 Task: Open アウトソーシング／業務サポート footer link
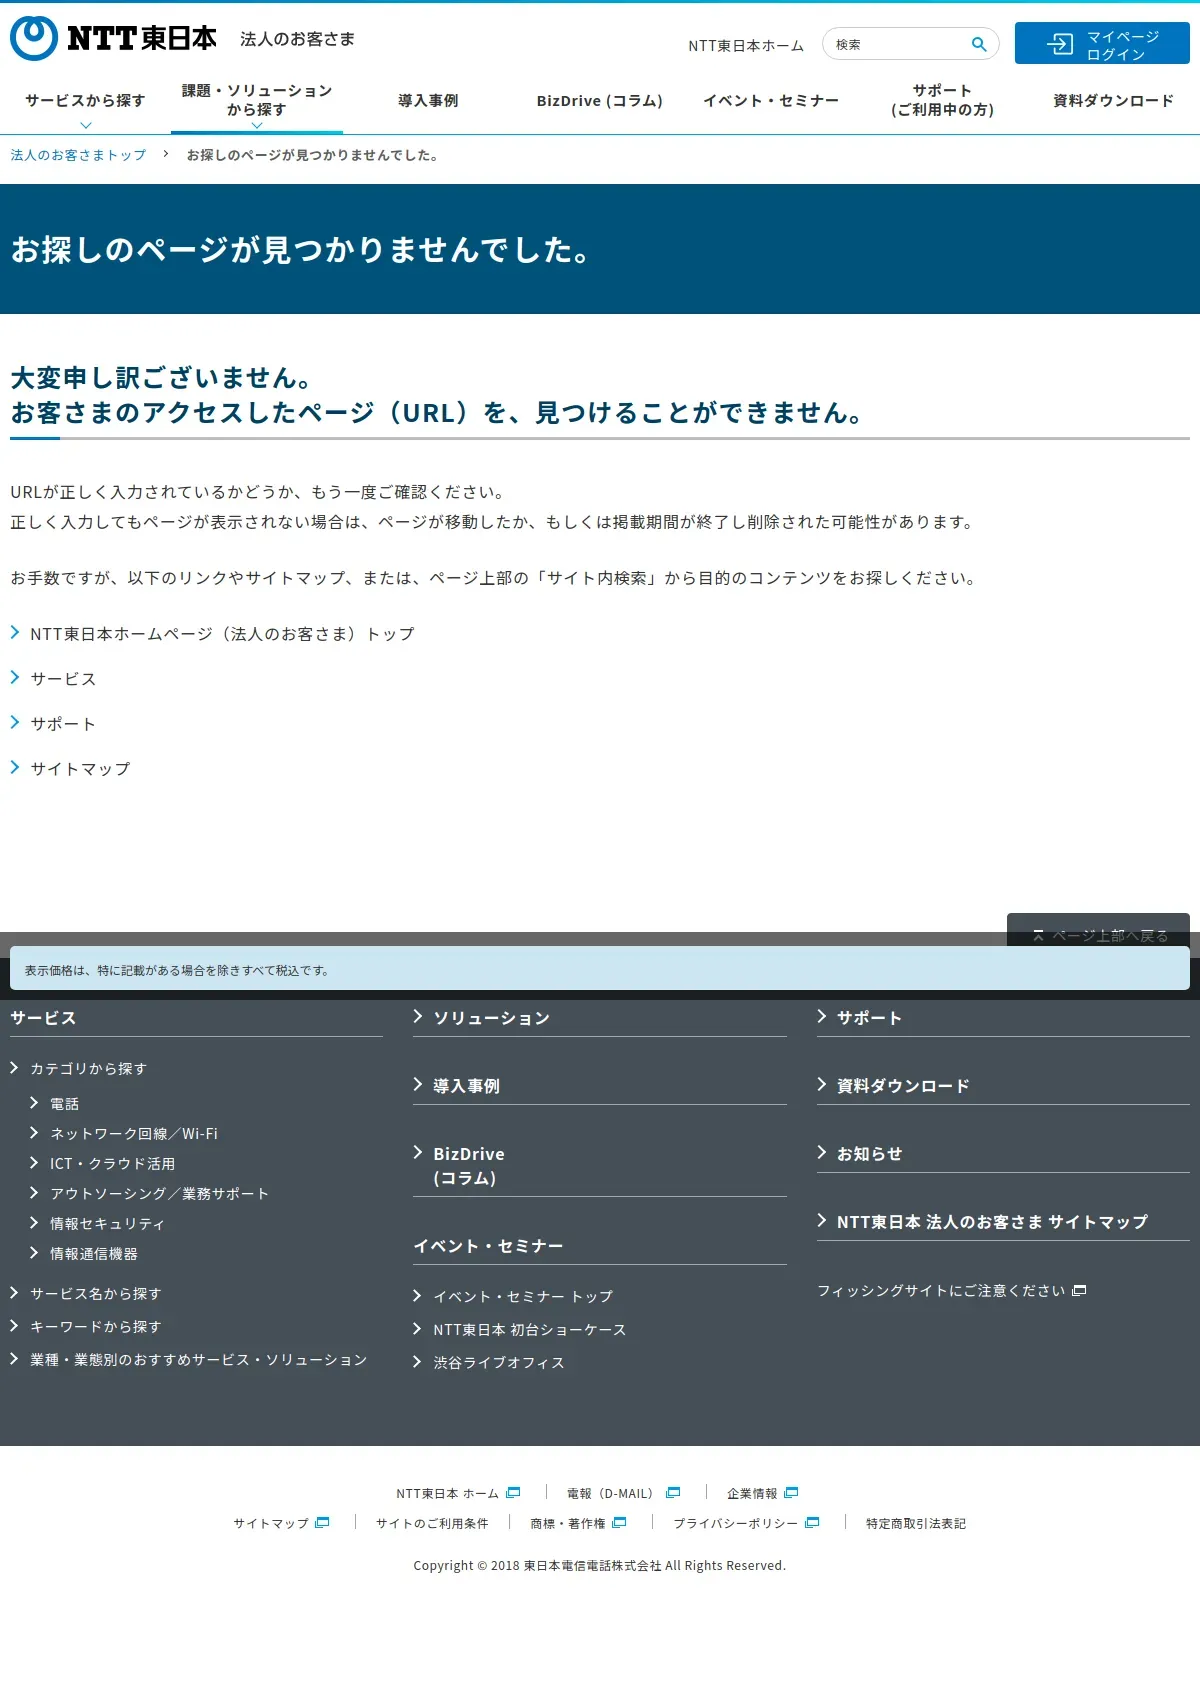point(160,1194)
